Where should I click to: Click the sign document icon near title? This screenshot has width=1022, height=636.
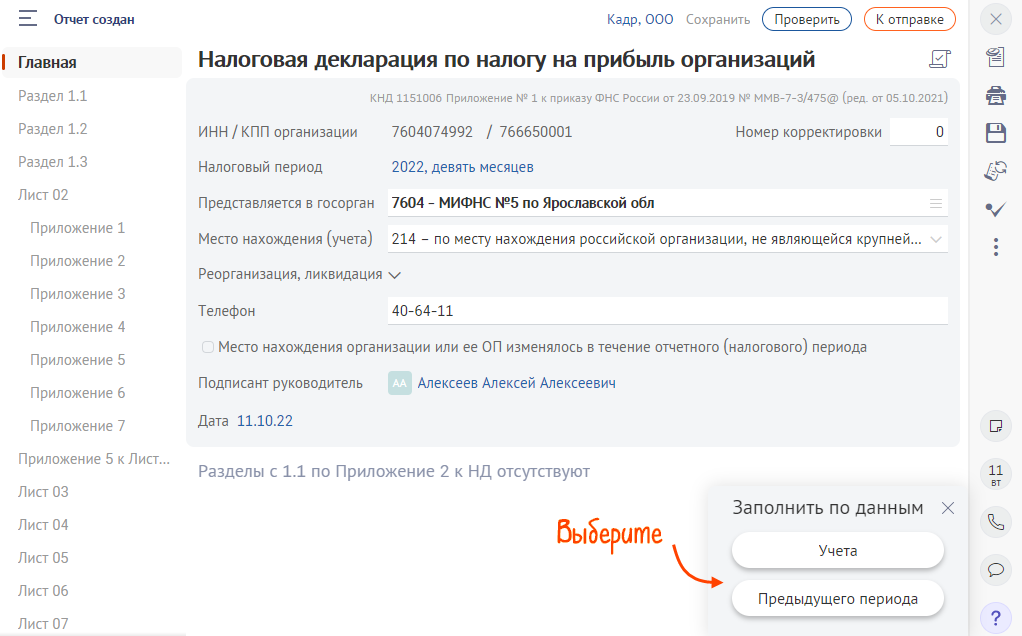pyautogui.click(x=939, y=60)
